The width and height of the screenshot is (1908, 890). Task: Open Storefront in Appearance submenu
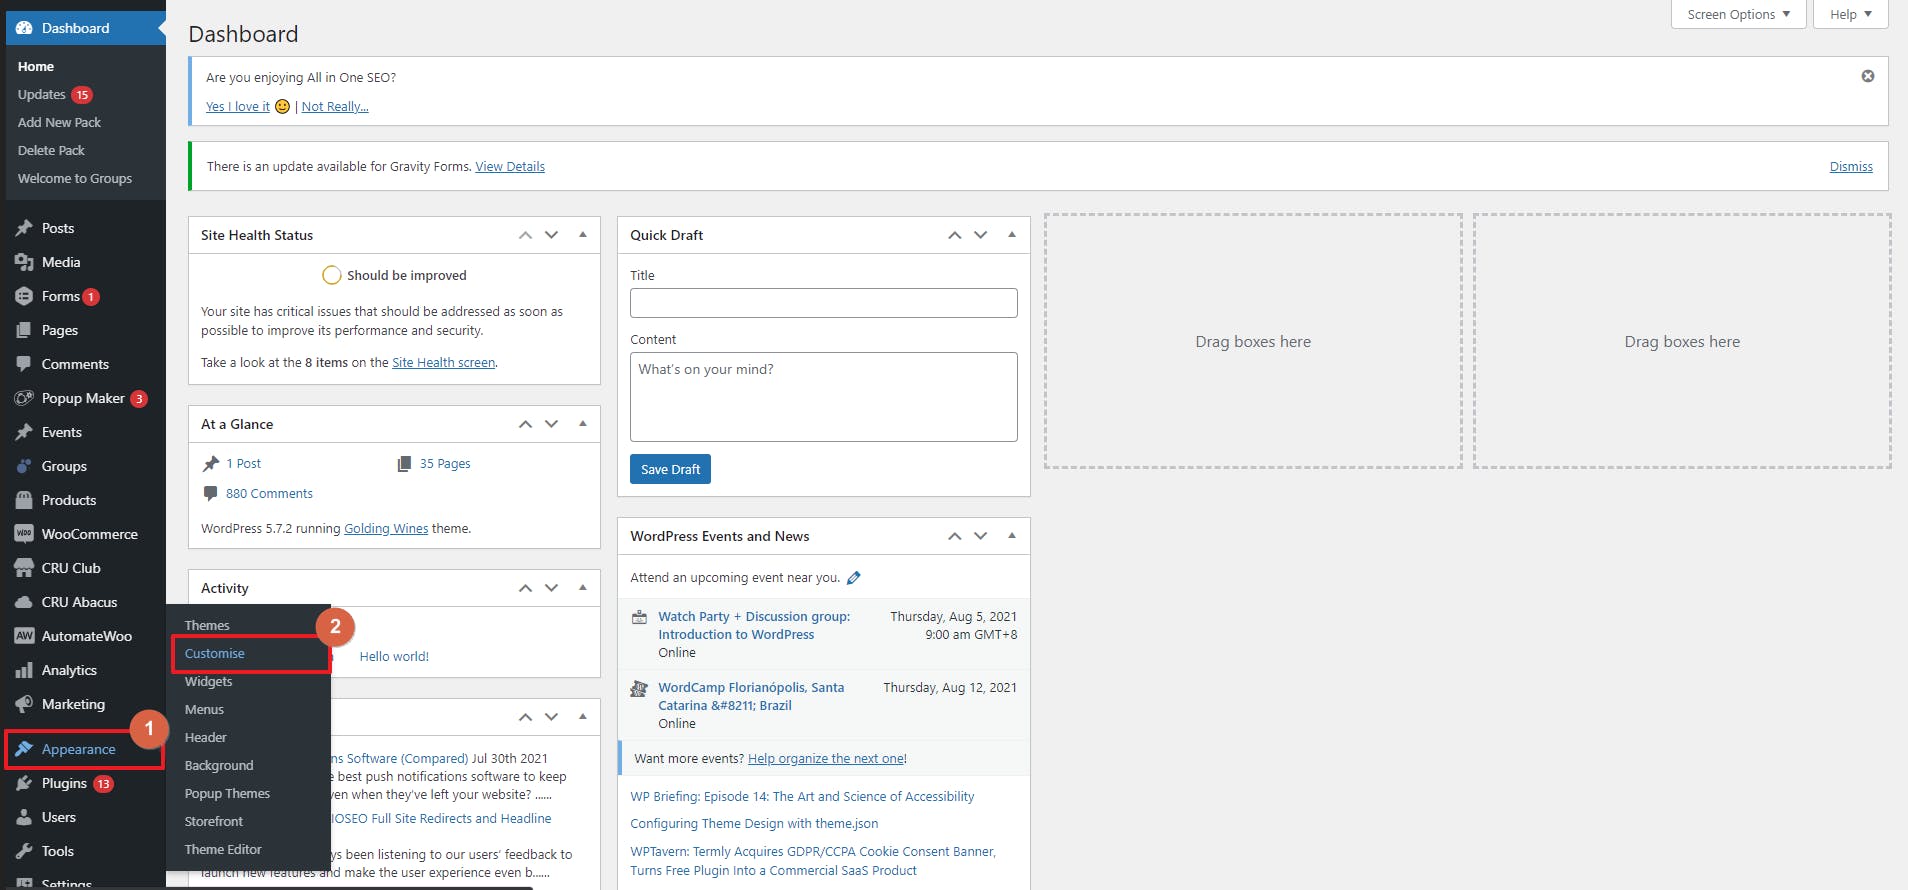pyautogui.click(x=213, y=821)
